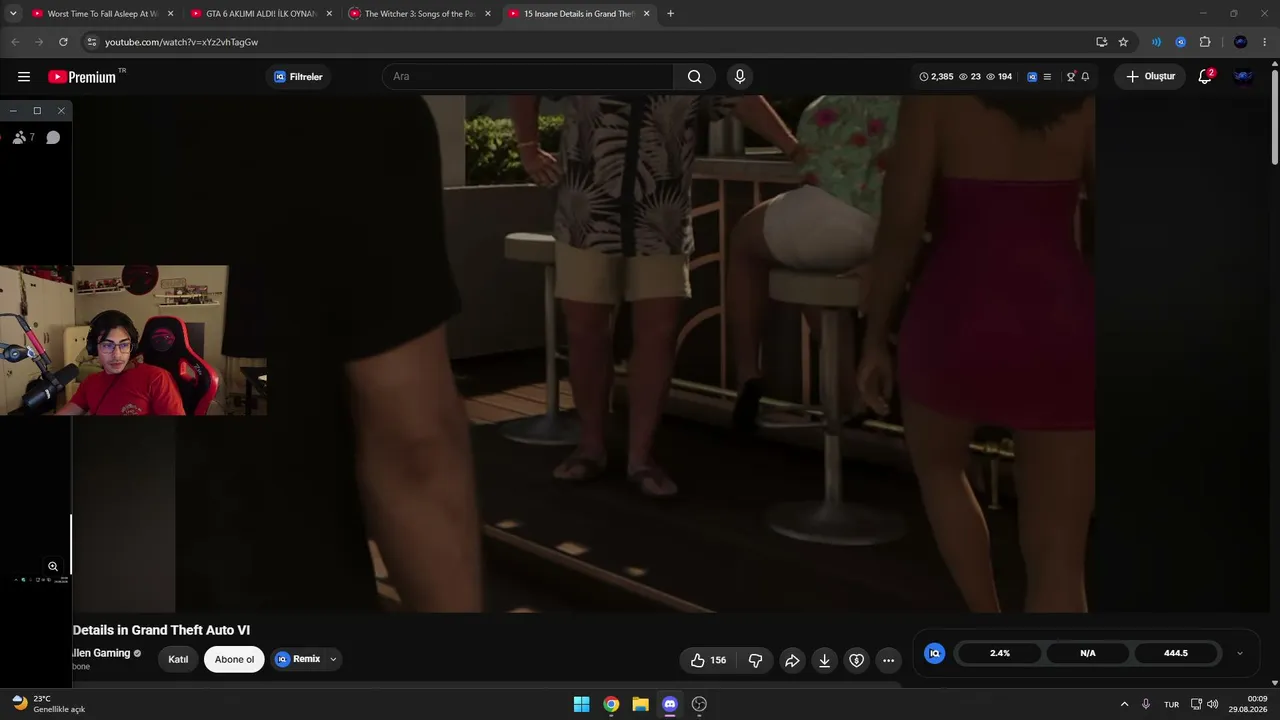The width and height of the screenshot is (1280, 720).
Task: Start voice search with microphone icon
Action: click(740, 77)
